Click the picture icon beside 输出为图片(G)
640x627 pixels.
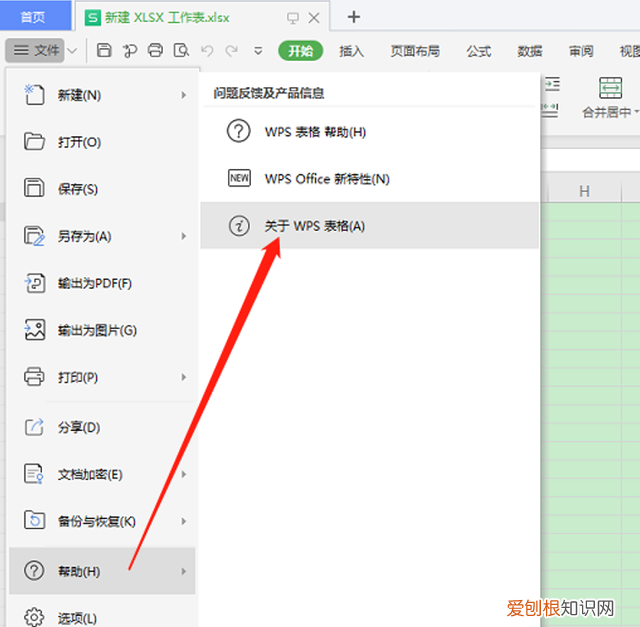[x=35, y=330]
